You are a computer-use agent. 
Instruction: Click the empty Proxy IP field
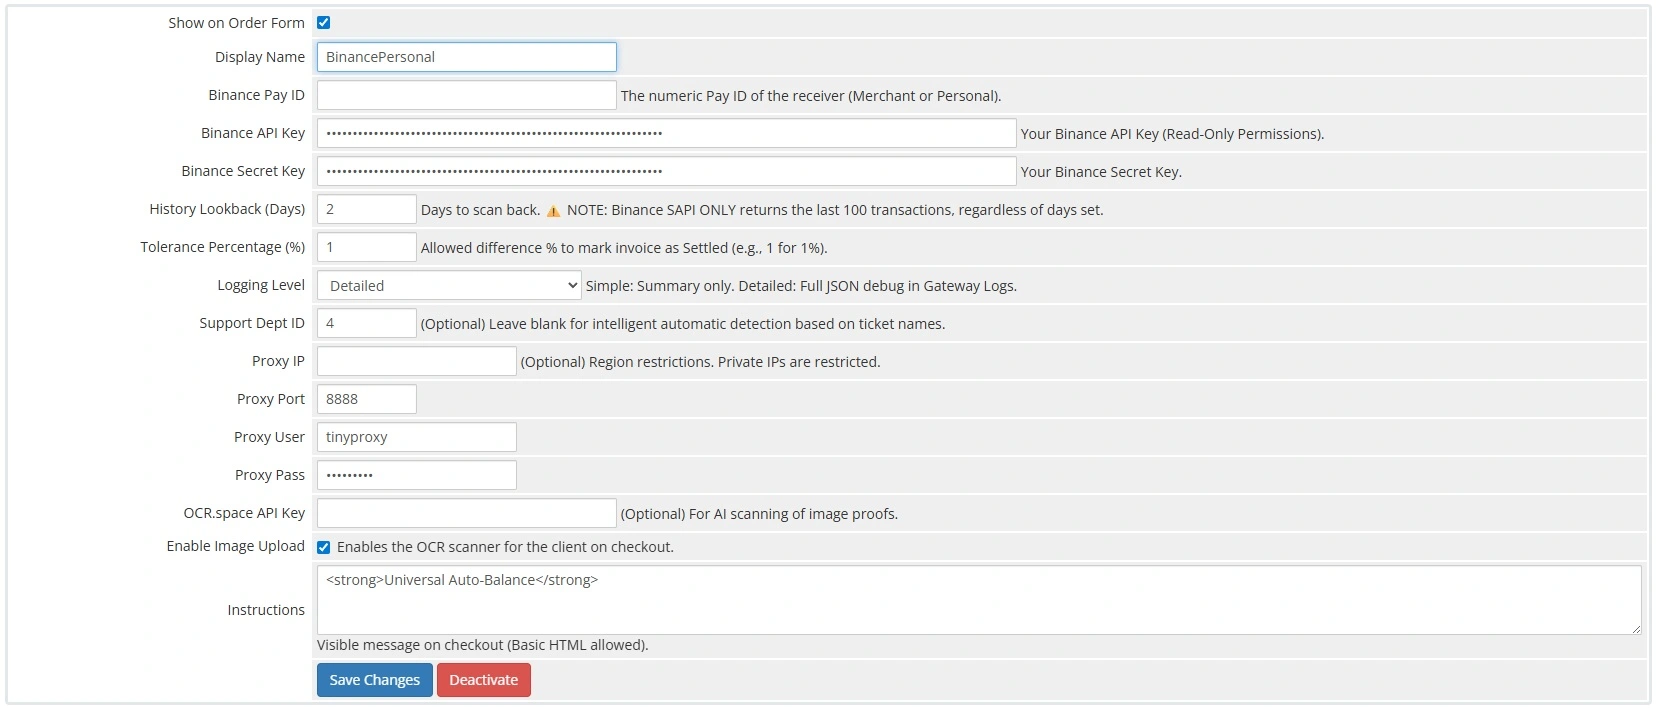coord(415,361)
